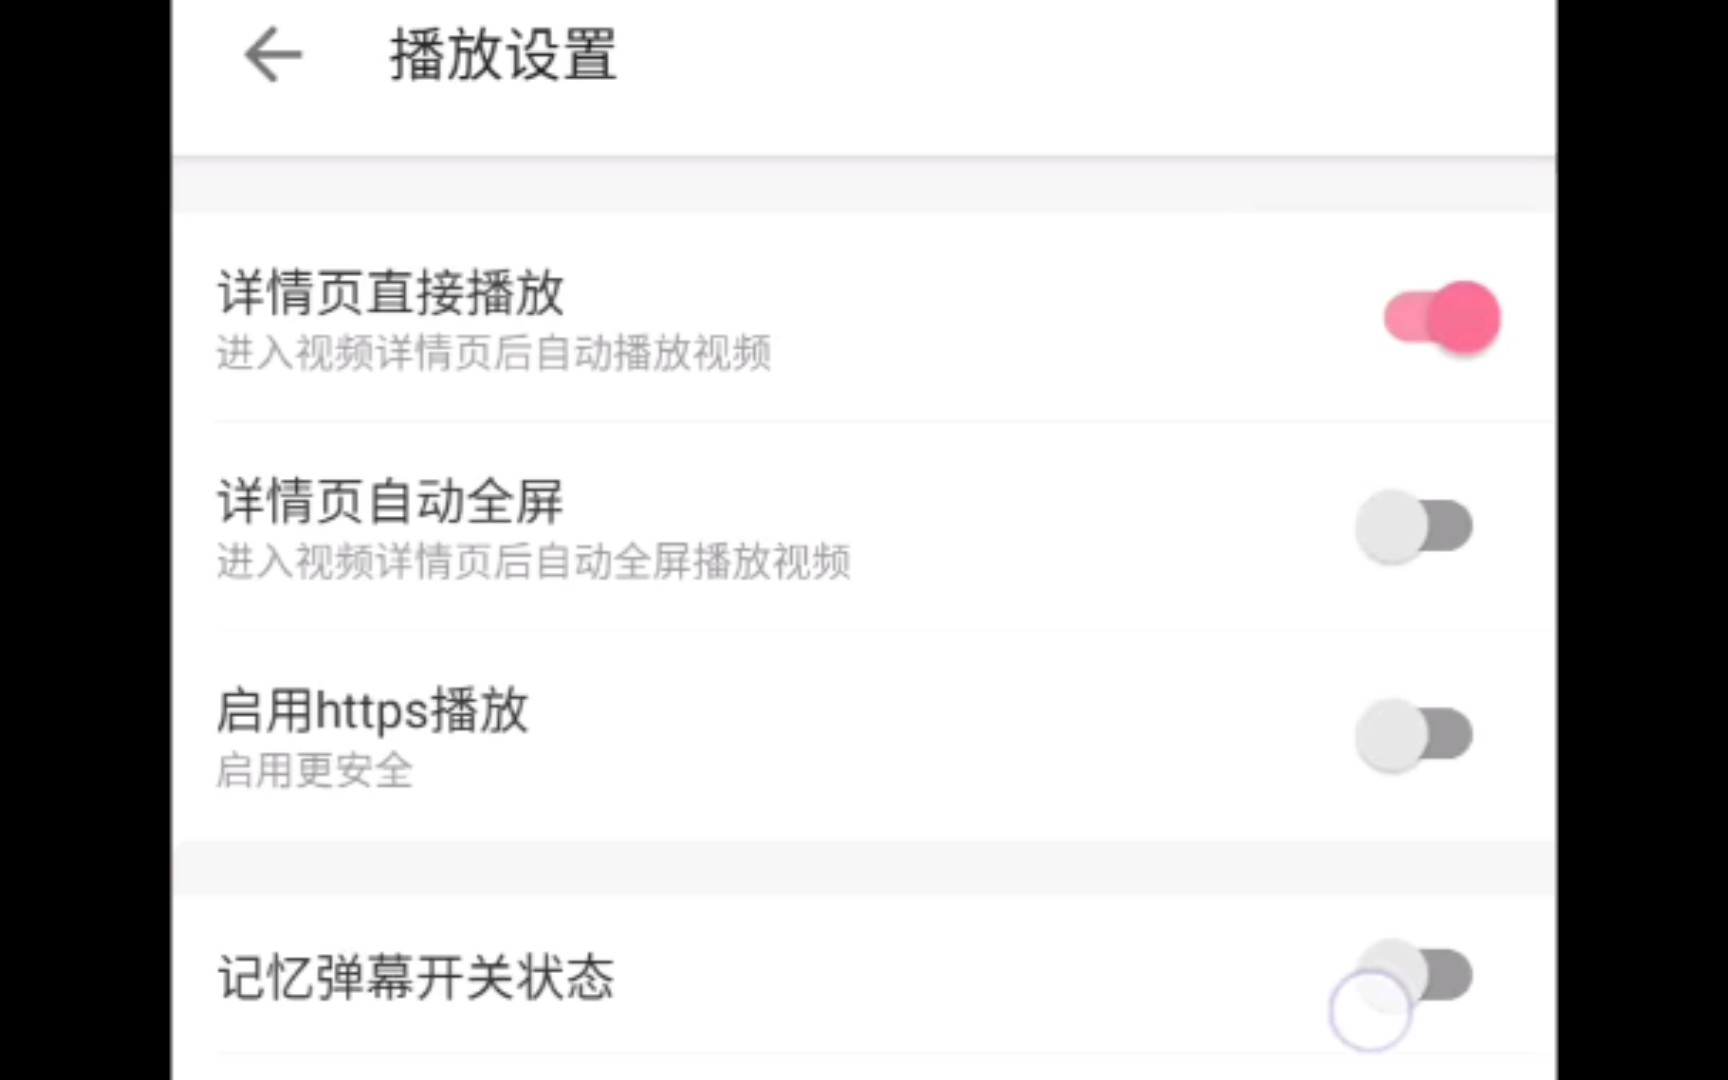Switch on auto fullscreen playback

[x=1412, y=524]
